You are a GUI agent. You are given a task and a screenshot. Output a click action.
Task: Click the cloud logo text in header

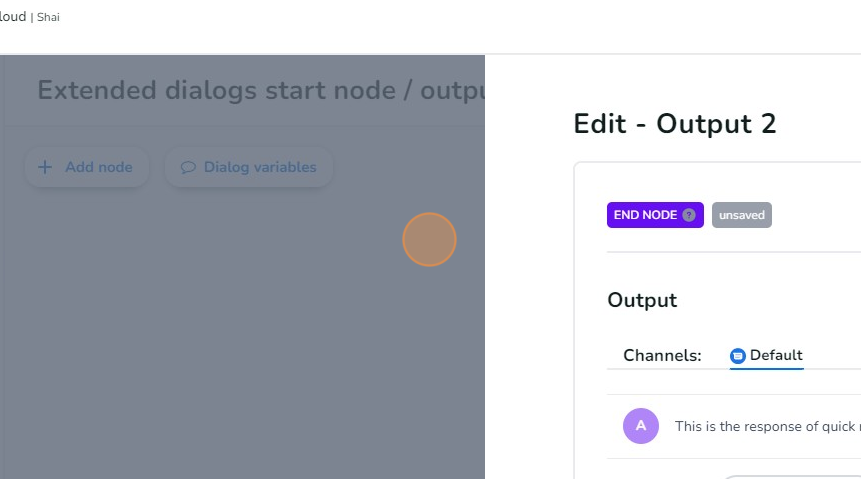pos(12,17)
